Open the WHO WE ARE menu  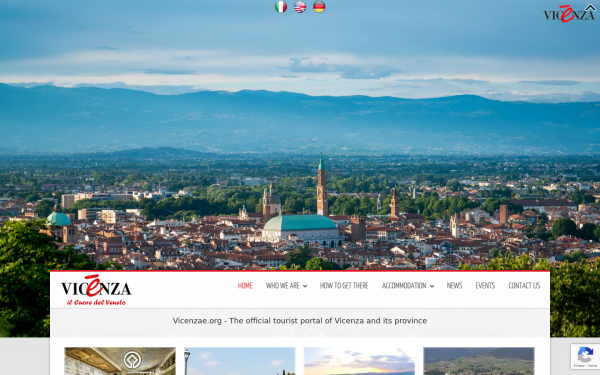(x=282, y=286)
